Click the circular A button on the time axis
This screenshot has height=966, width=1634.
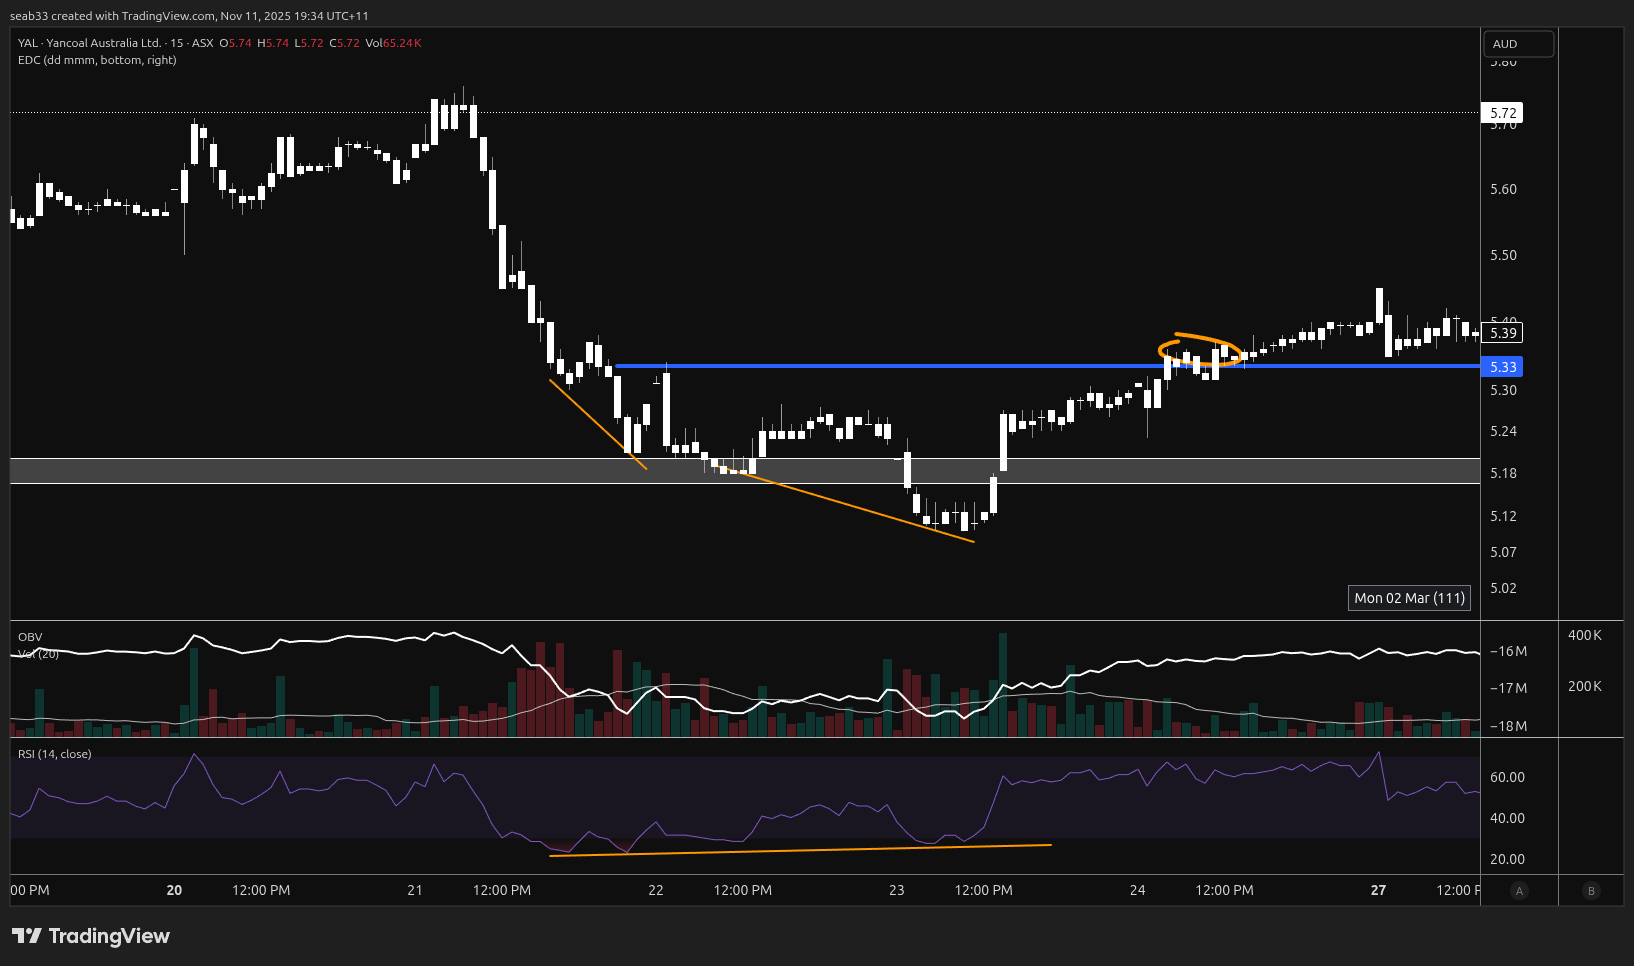(1519, 891)
